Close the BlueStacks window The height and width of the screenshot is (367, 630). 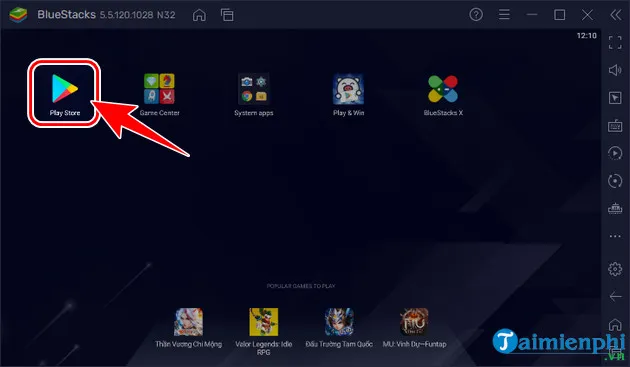coord(587,15)
